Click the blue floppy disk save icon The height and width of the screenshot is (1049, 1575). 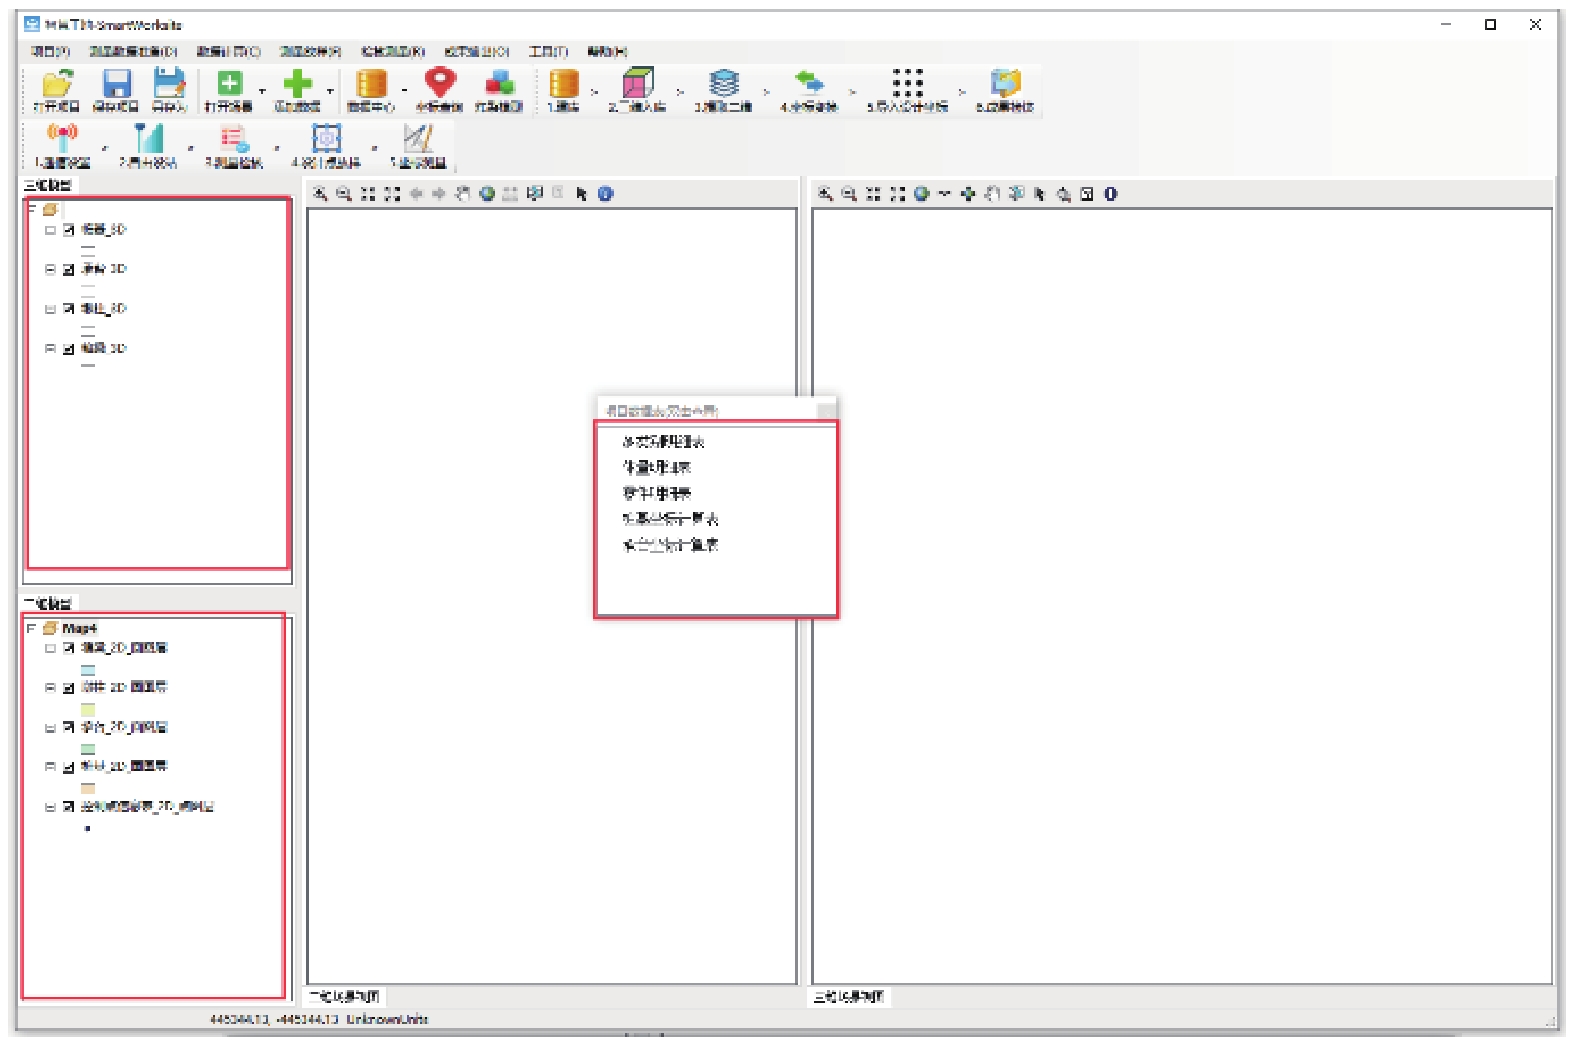click(116, 84)
